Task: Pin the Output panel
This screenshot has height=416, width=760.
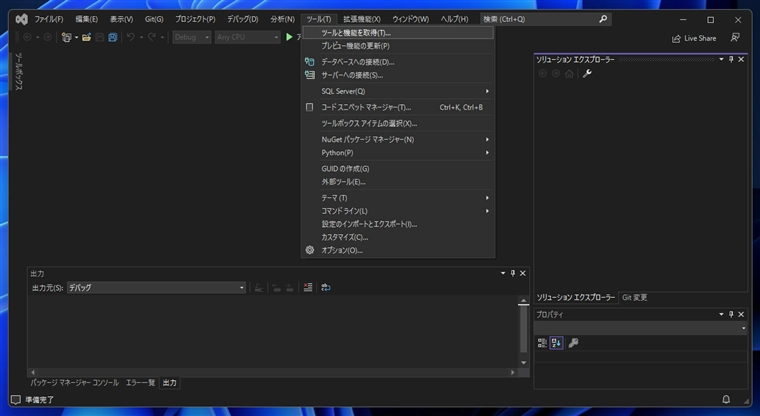Action: click(x=512, y=273)
